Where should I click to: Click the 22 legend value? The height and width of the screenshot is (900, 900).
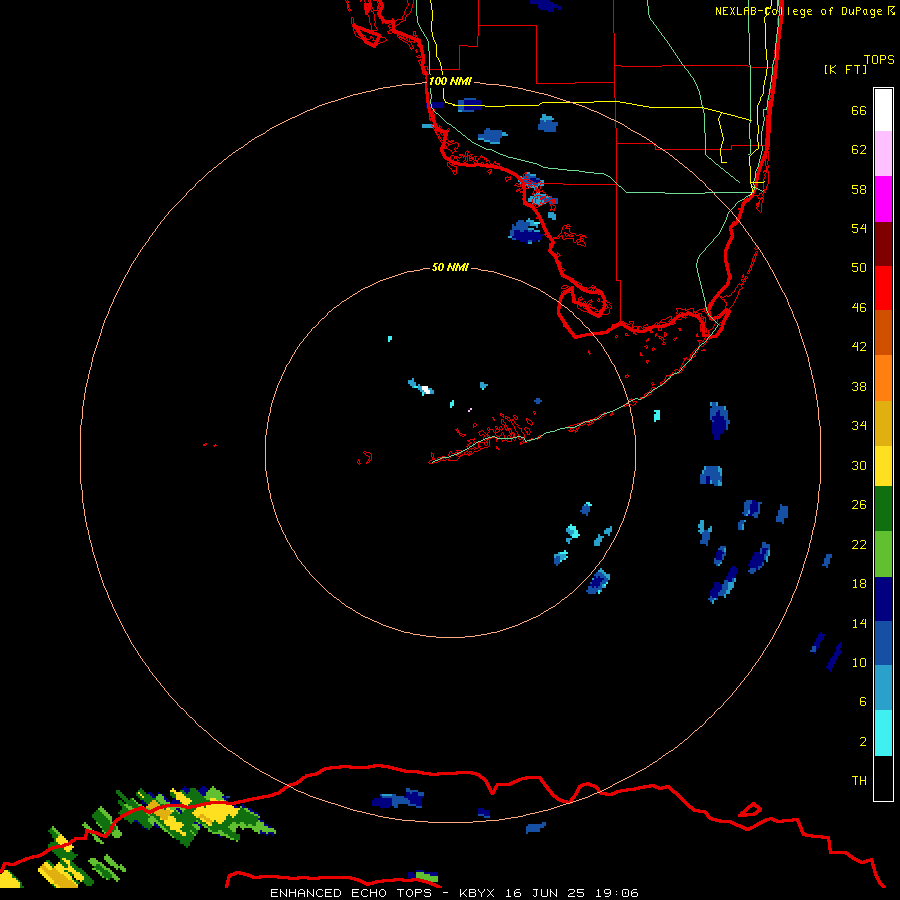point(859,544)
